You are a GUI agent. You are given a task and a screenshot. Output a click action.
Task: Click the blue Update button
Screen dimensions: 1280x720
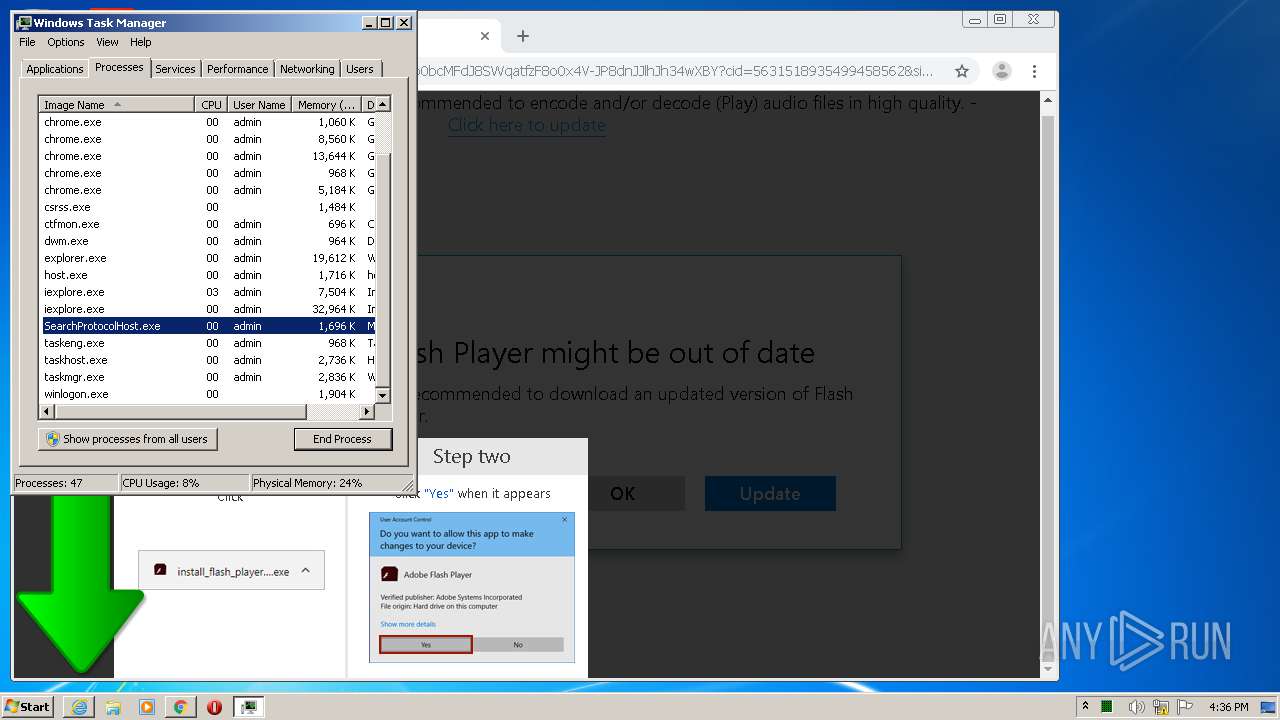click(770, 494)
